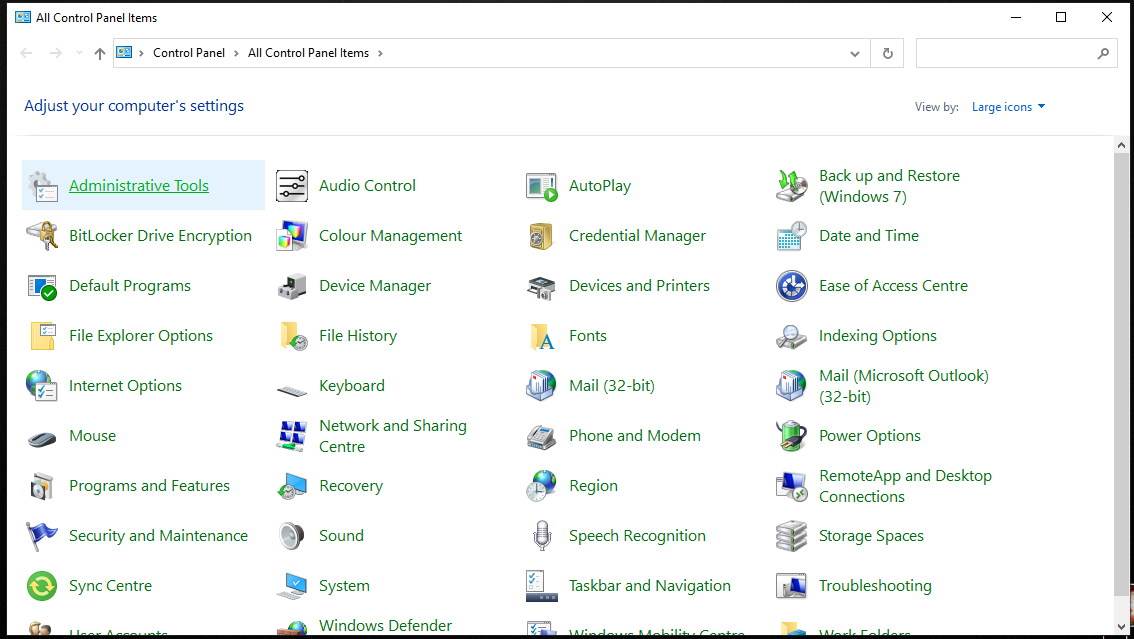Click inside the Control Panel search box

click(1005, 54)
